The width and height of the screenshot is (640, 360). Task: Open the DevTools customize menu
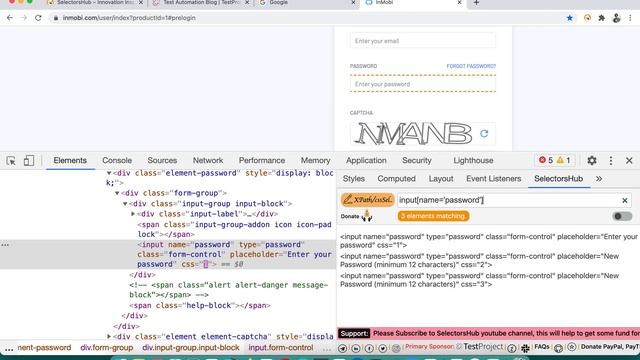point(611,160)
